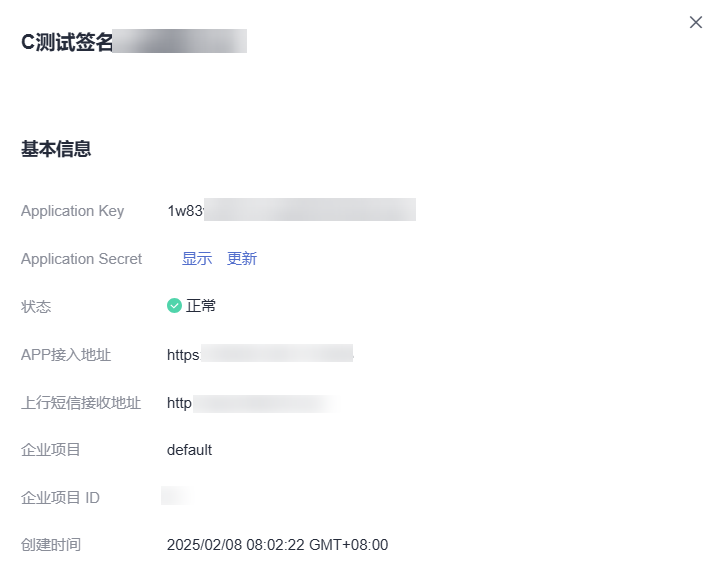Close the C测试签名 details panel
This screenshot has width=711, height=572.
click(696, 22)
